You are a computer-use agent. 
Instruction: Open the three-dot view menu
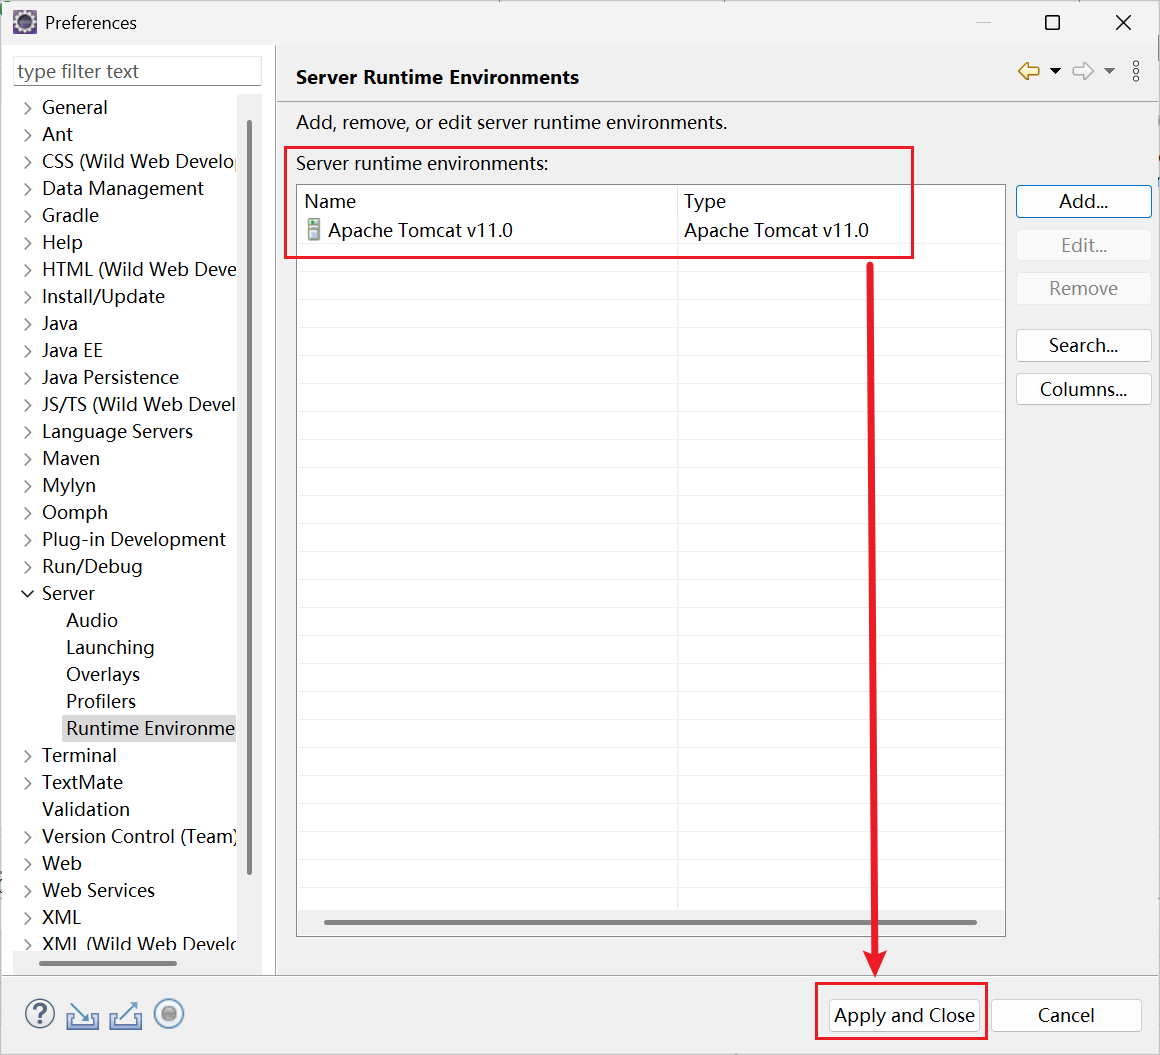click(x=1136, y=71)
